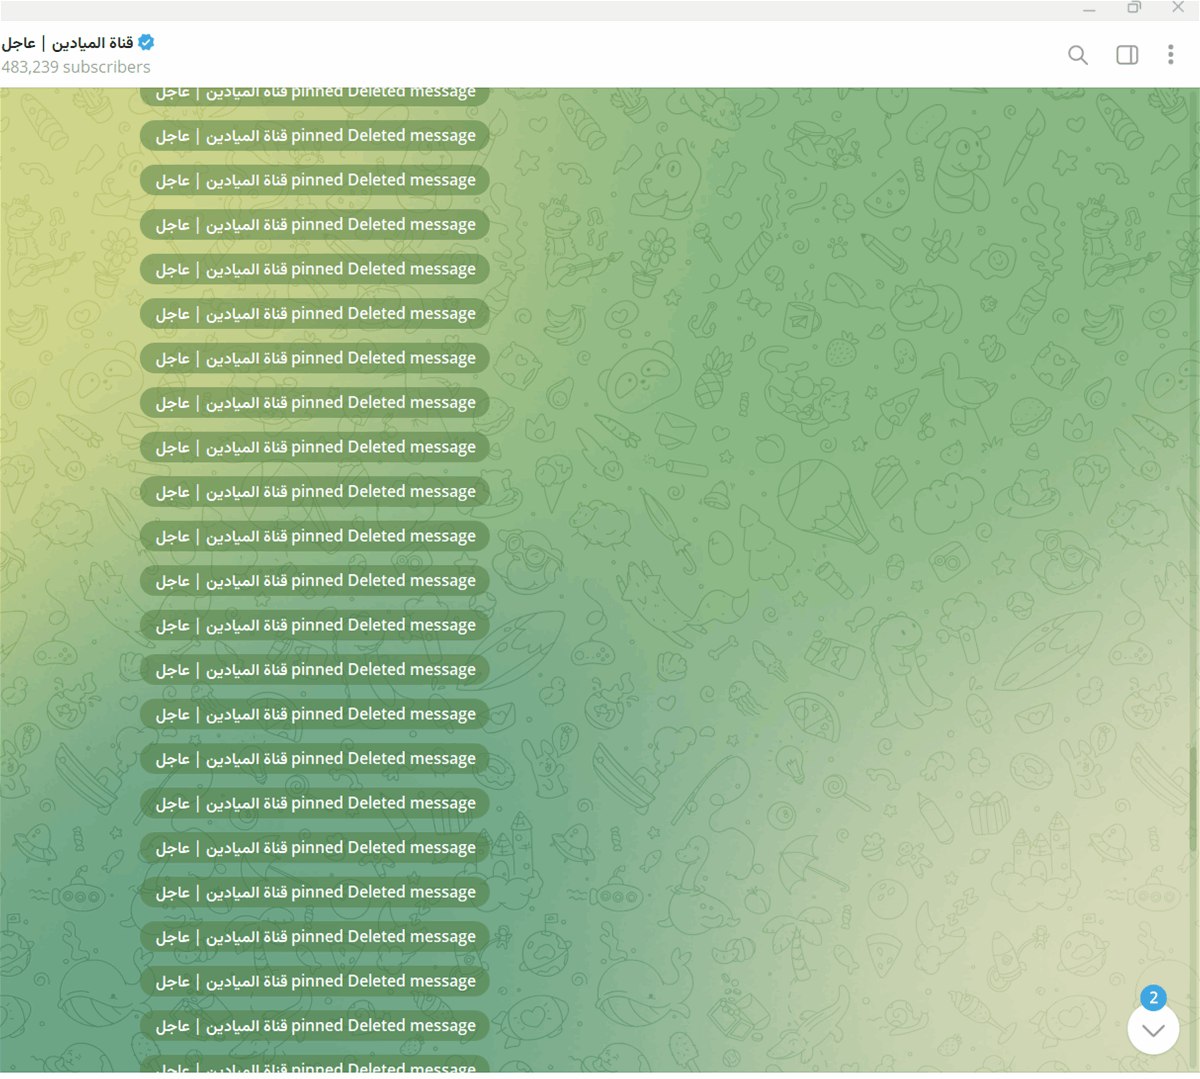The width and height of the screenshot is (1200, 1079).
Task: Click the 483,239 subscribers text
Action: tap(76, 67)
